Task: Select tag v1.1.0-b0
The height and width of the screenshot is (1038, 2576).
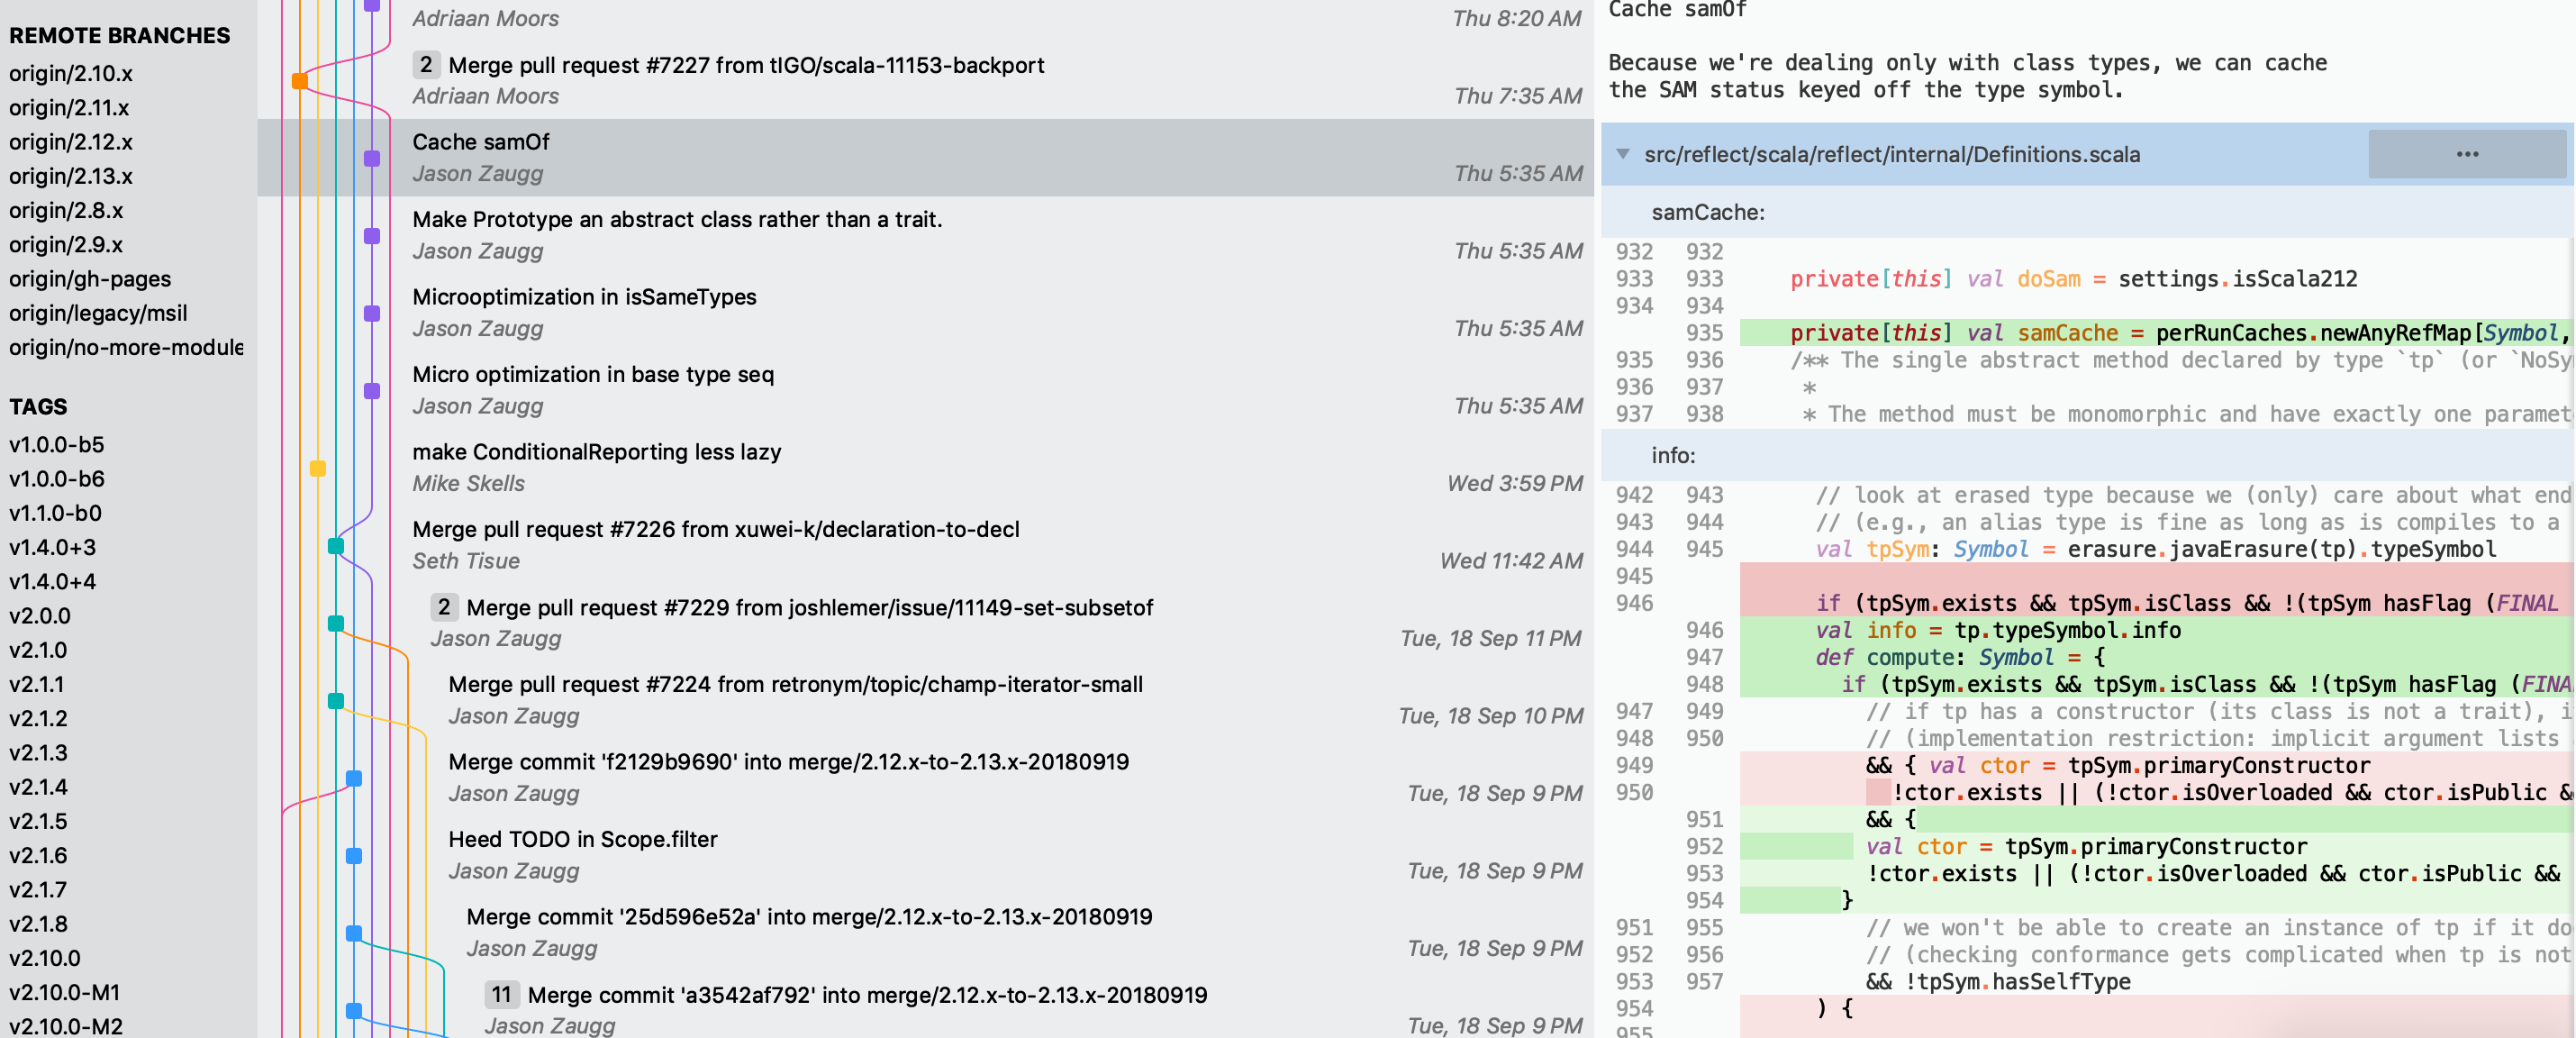Action: click(55, 513)
